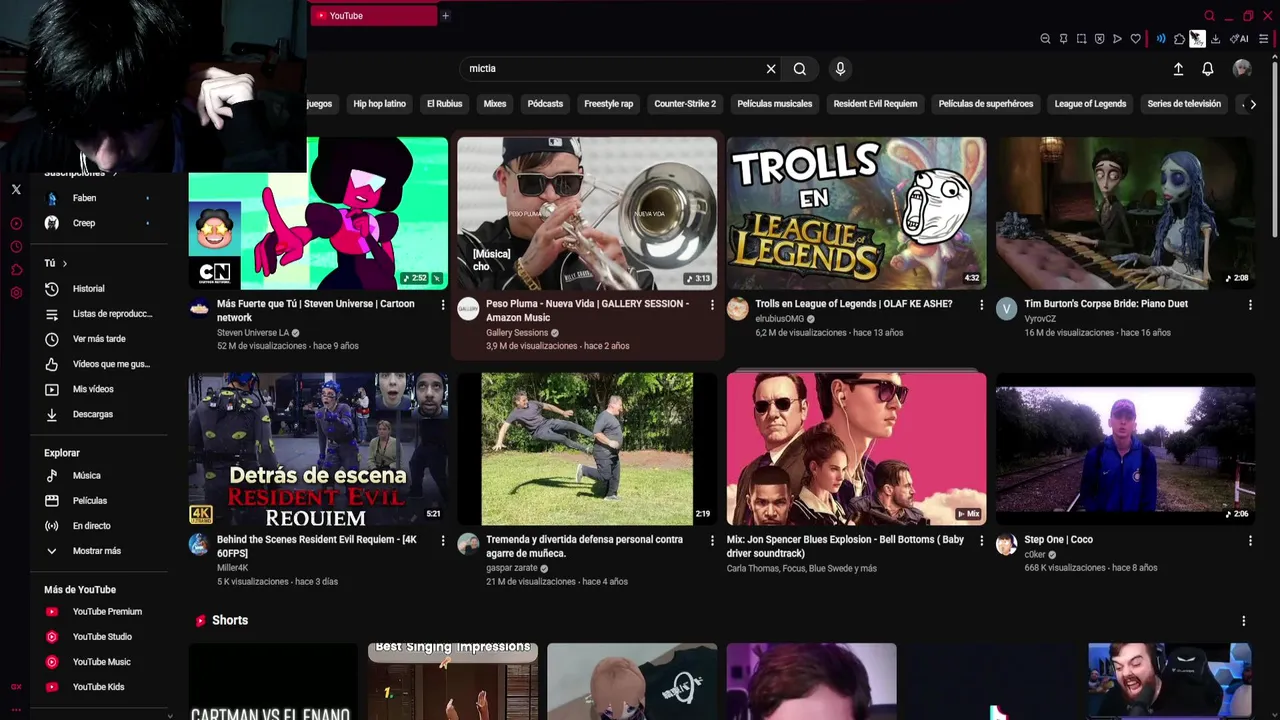This screenshot has height=720, width=1280.
Task: Open En directo under Explorar
Action: coord(91,526)
